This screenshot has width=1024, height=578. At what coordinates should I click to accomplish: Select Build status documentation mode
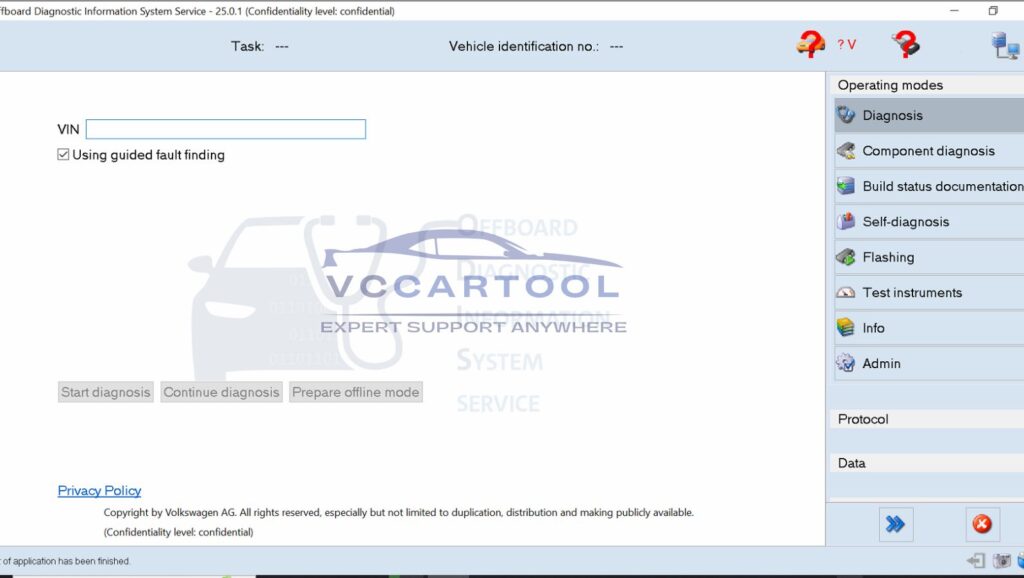pyautogui.click(x=845, y=186)
